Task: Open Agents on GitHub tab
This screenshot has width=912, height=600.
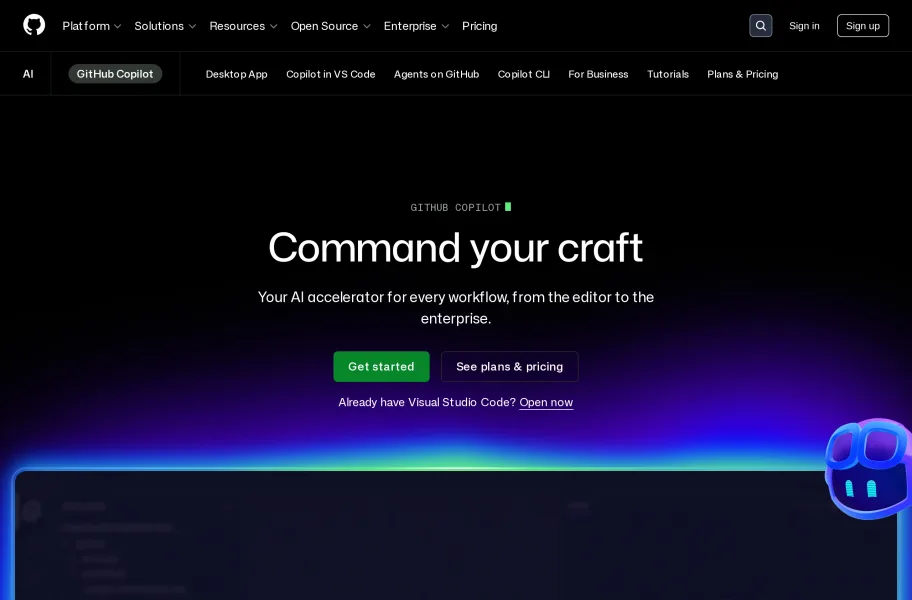Action: 436,74
